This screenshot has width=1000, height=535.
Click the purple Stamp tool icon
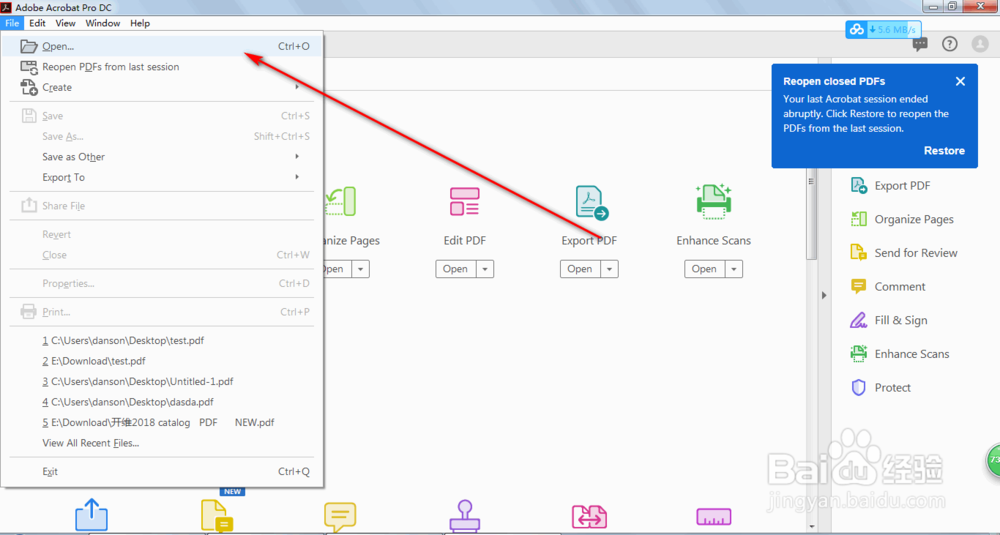pyautogui.click(x=464, y=516)
